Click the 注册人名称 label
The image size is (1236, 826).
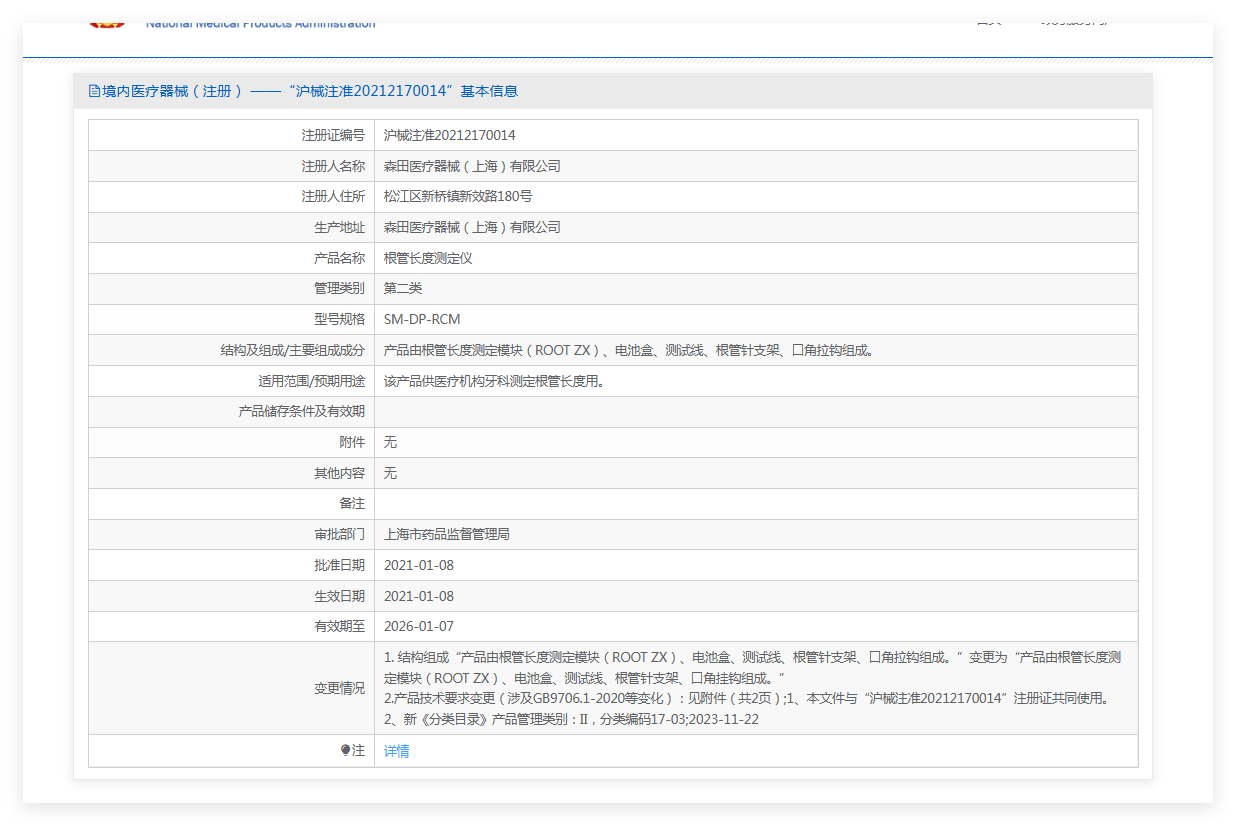333,166
